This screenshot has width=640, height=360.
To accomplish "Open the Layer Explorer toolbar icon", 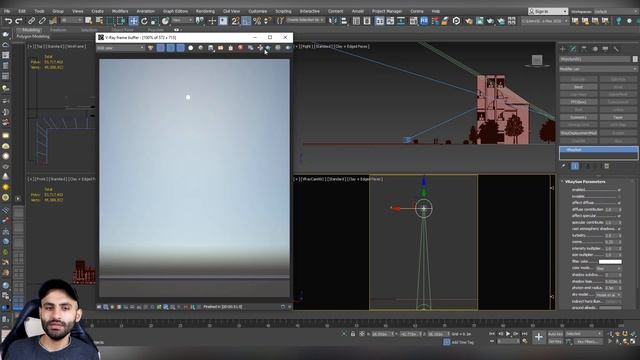I will point(367,21).
